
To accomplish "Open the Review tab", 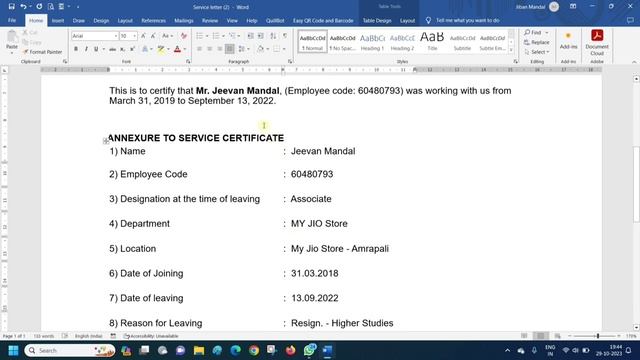I will pos(210,20).
